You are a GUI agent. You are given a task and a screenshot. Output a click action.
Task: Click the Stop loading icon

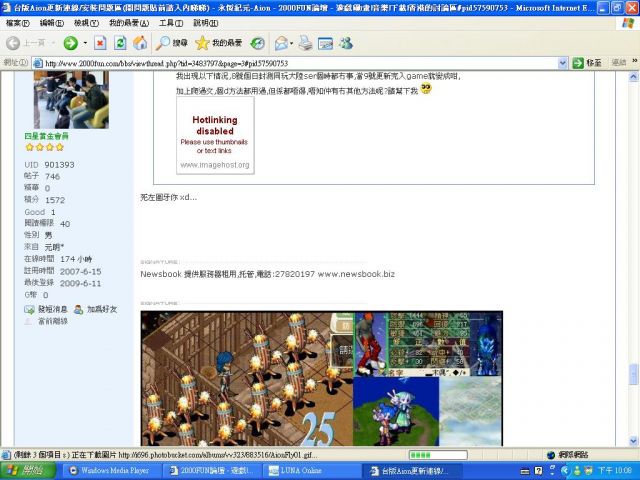pyautogui.click(x=100, y=43)
